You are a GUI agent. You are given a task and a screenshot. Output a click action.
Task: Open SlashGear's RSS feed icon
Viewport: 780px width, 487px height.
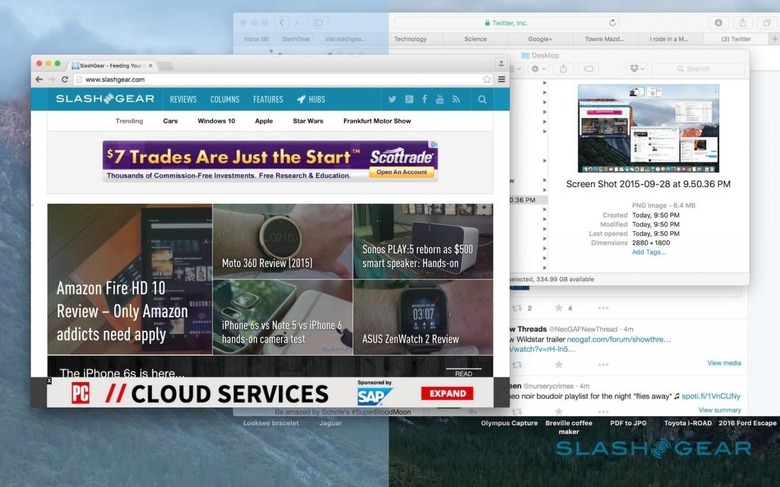tap(456, 99)
